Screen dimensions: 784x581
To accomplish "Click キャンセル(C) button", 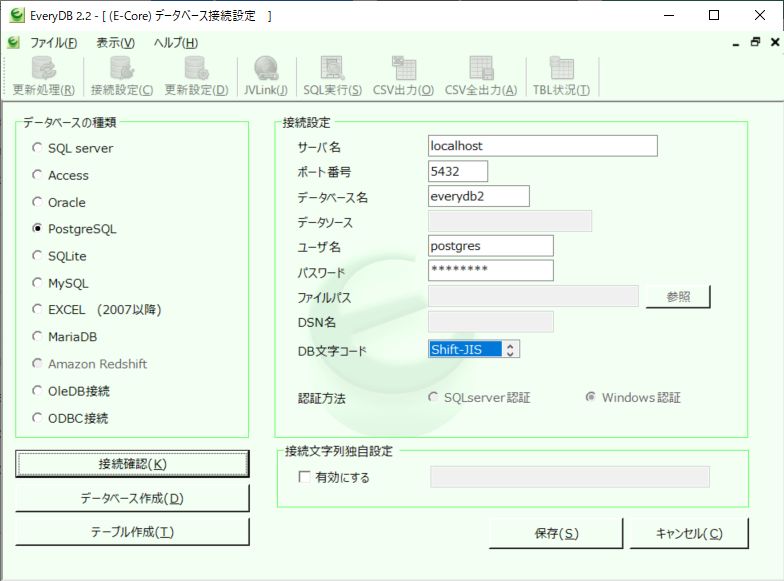I will pyautogui.click(x=689, y=533).
